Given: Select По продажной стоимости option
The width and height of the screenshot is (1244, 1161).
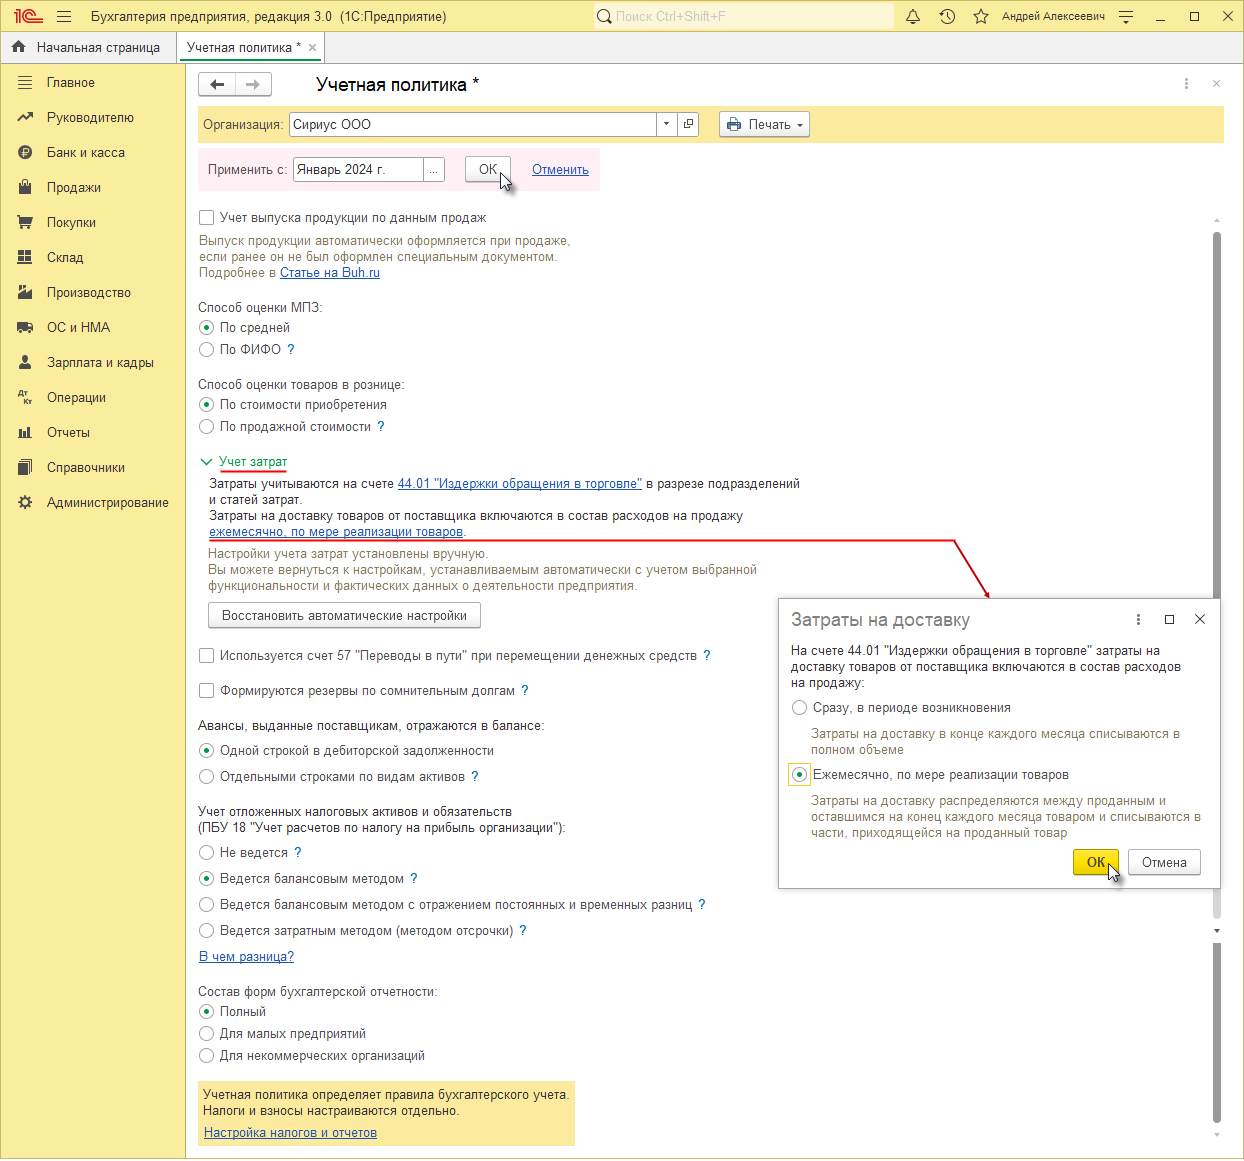Looking at the screenshot, I should pyautogui.click(x=207, y=427).
